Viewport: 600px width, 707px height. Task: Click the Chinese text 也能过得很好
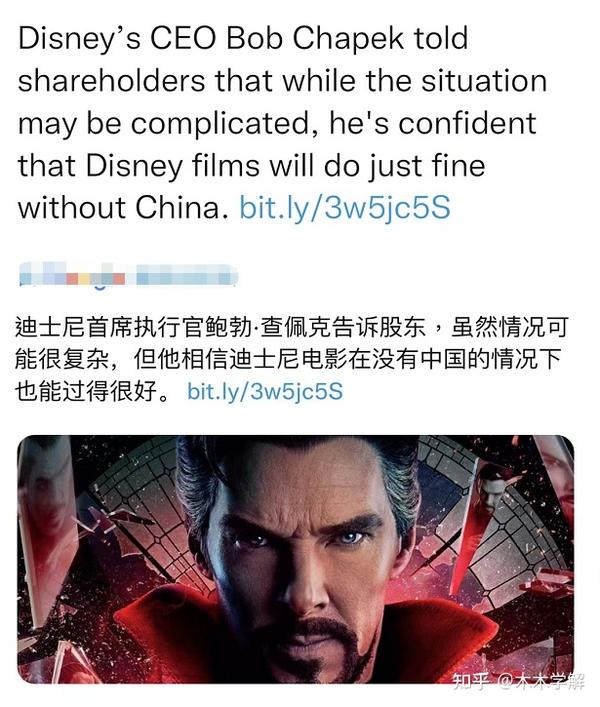(x=93, y=391)
